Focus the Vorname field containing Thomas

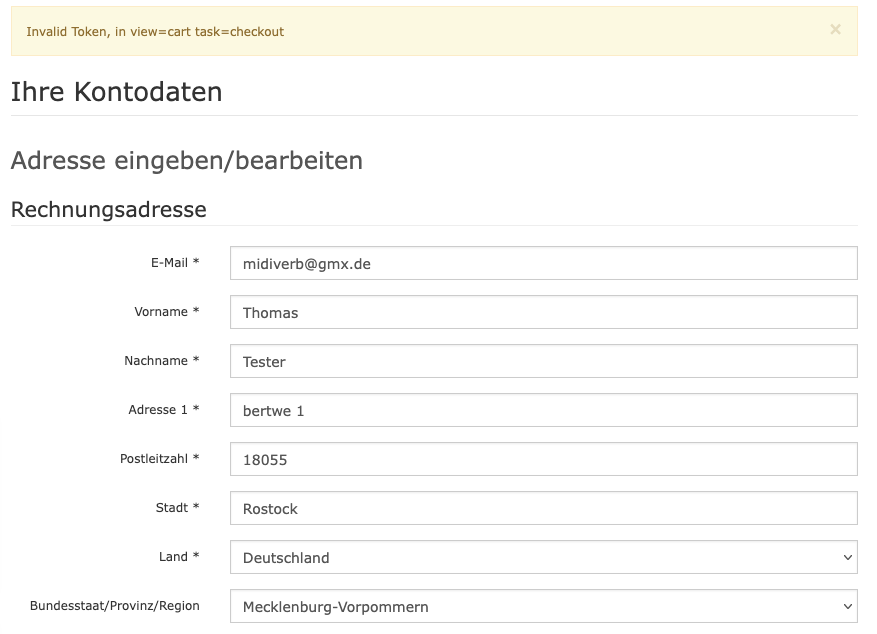click(x=543, y=312)
